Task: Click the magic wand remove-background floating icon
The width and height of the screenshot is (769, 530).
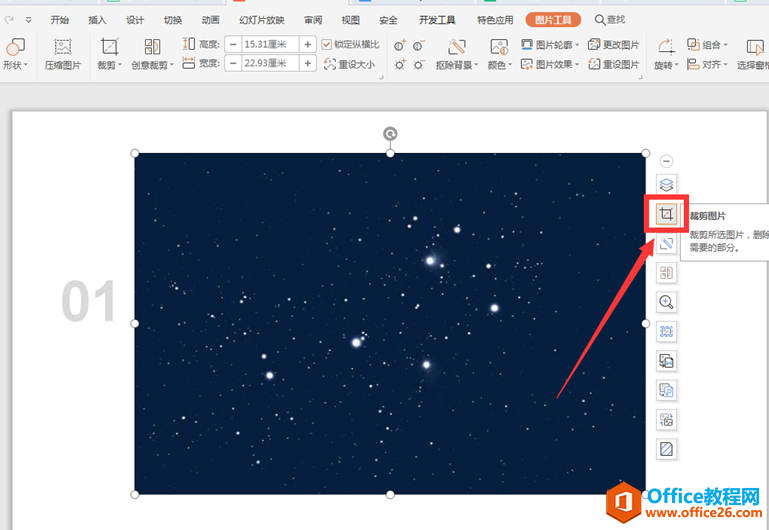Action: coord(666,243)
